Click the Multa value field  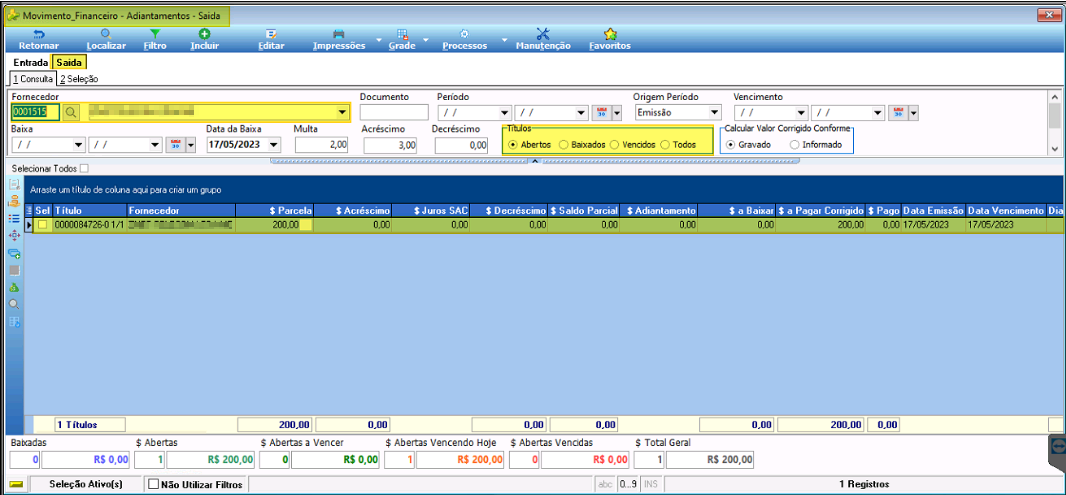322,145
